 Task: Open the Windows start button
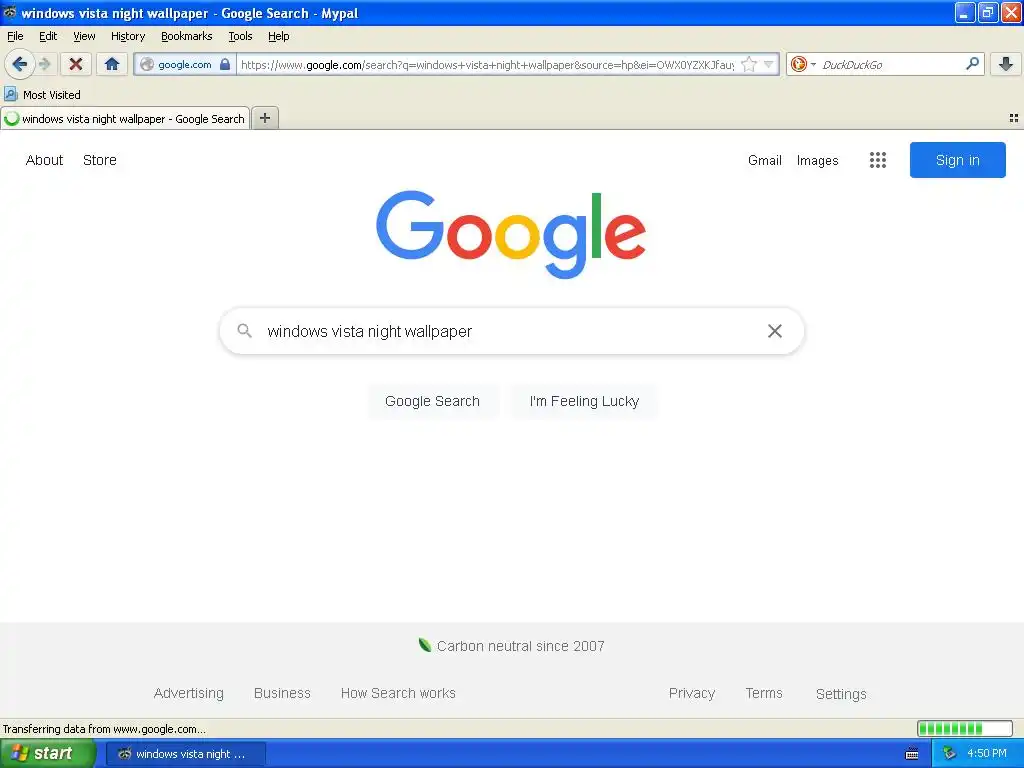tap(47, 753)
